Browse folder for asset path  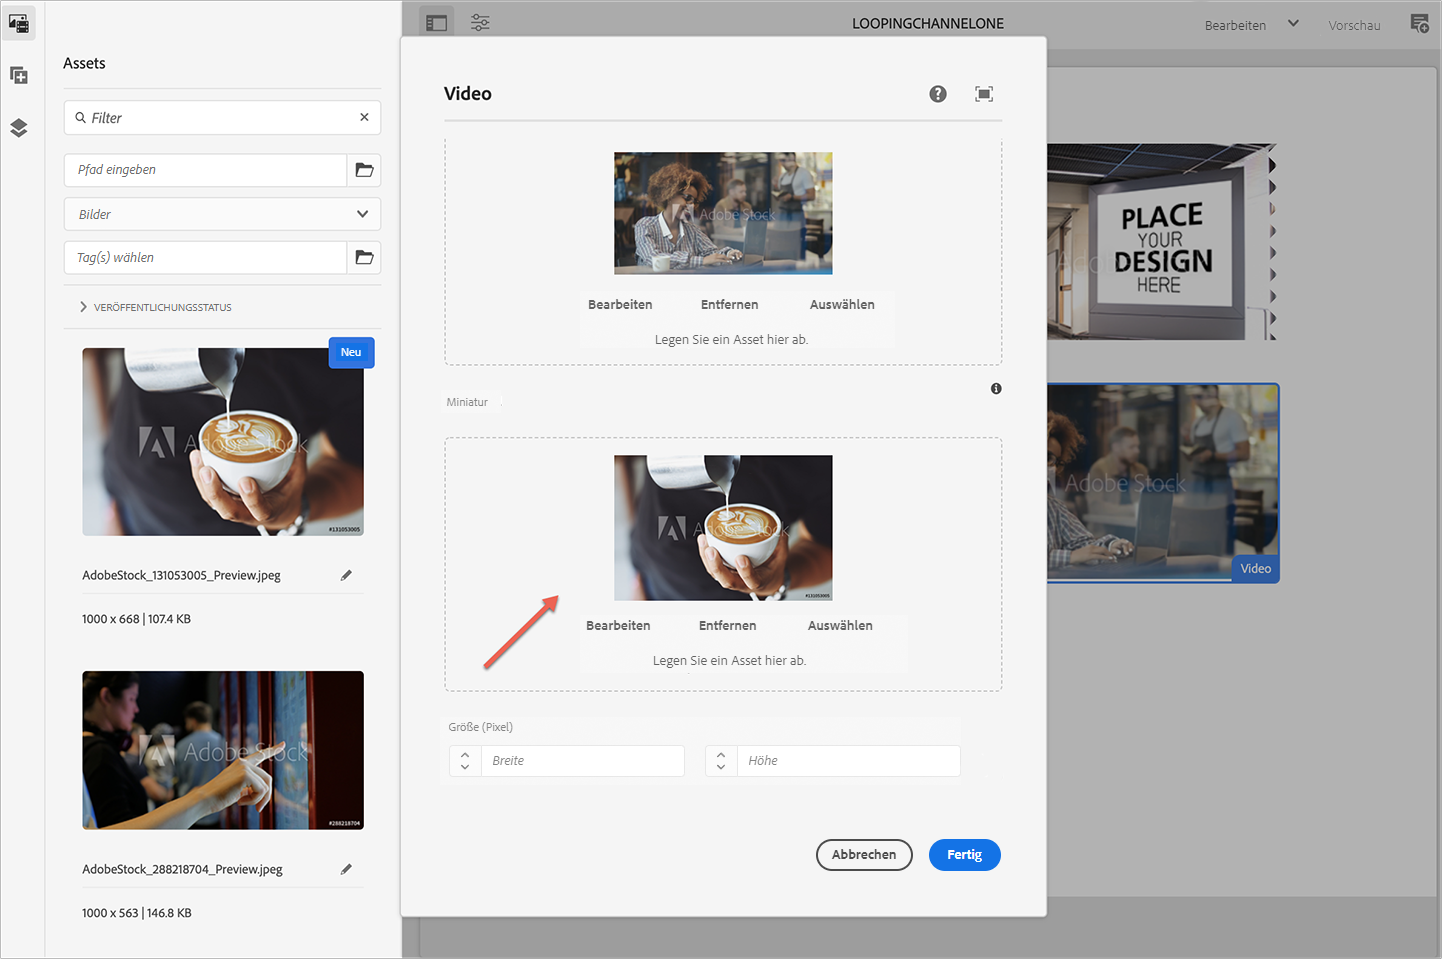[x=364, y=170]
